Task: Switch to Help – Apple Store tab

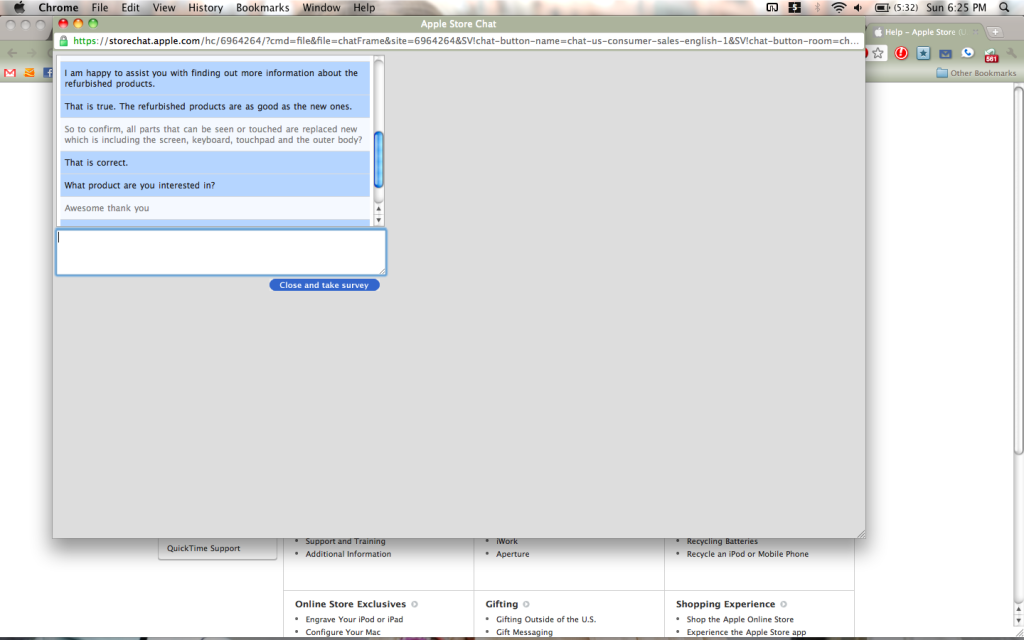Action: [x=925, y=32]
